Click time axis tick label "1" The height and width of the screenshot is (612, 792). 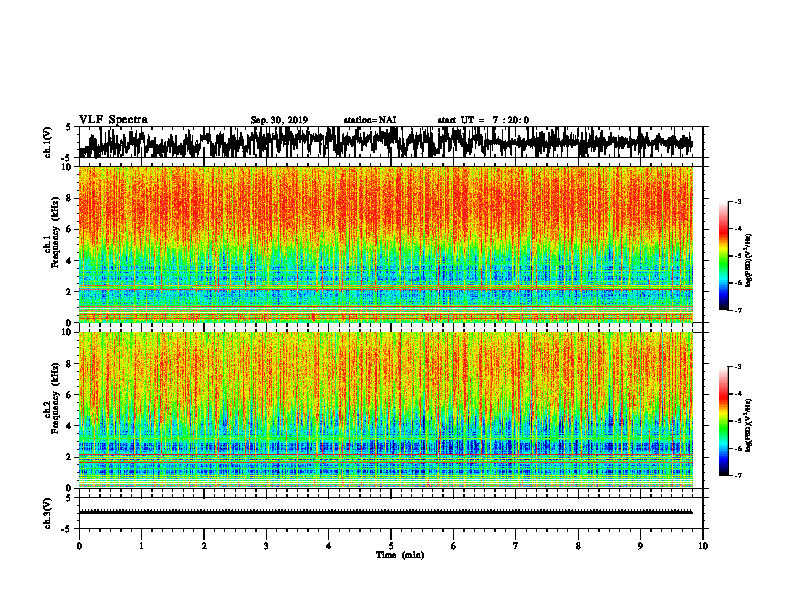point(141,546)
